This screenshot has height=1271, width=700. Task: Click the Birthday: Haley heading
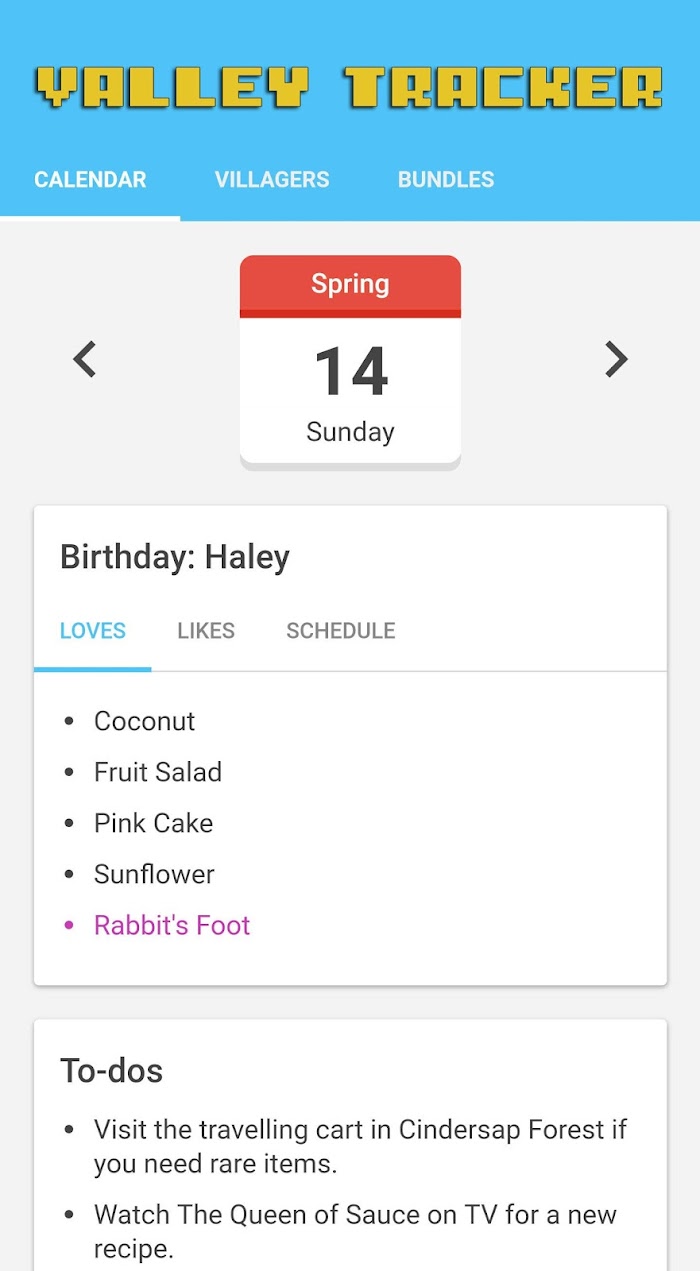[175, 557]
